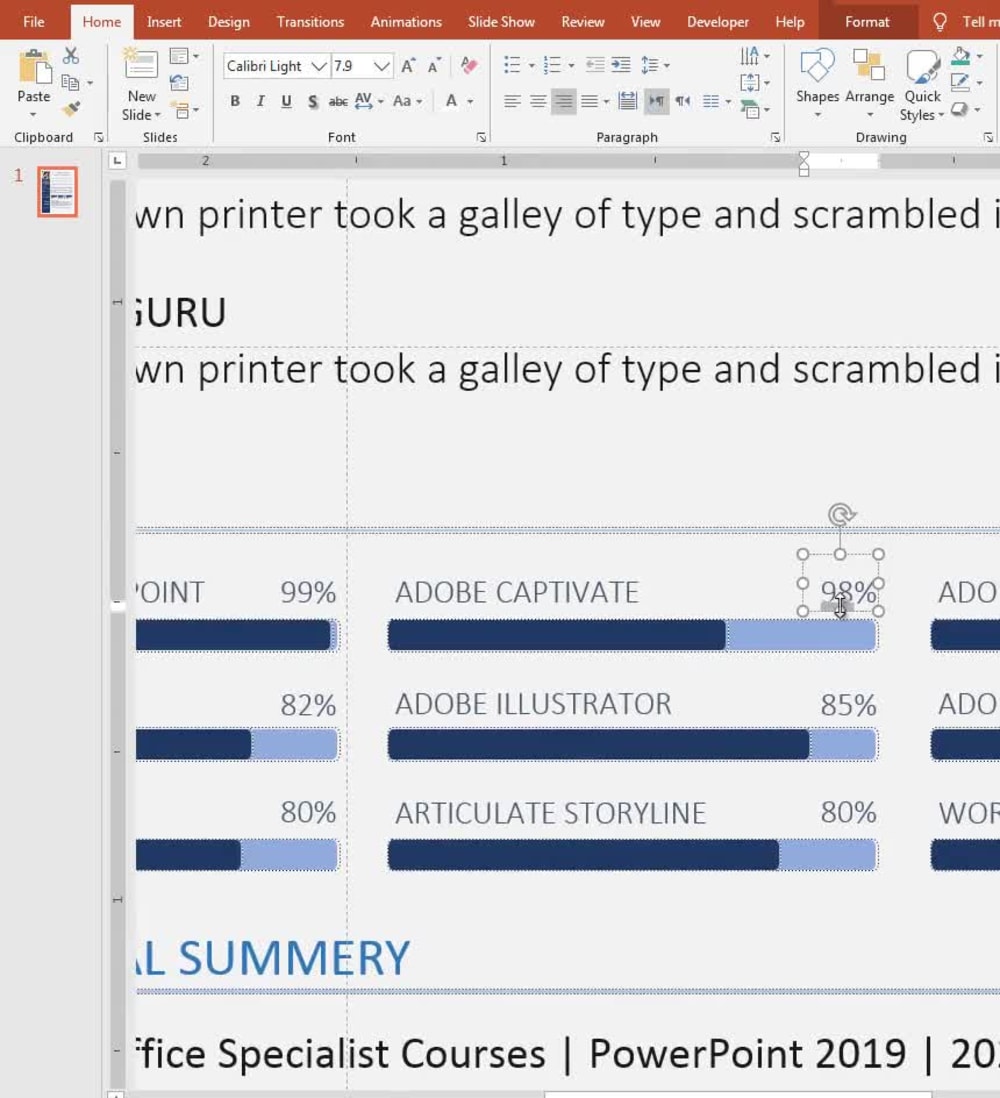Viewport: 1000px width, 1098px height.
Task: Click Convert to SmartArt button
Action: [x=755, y=110]
